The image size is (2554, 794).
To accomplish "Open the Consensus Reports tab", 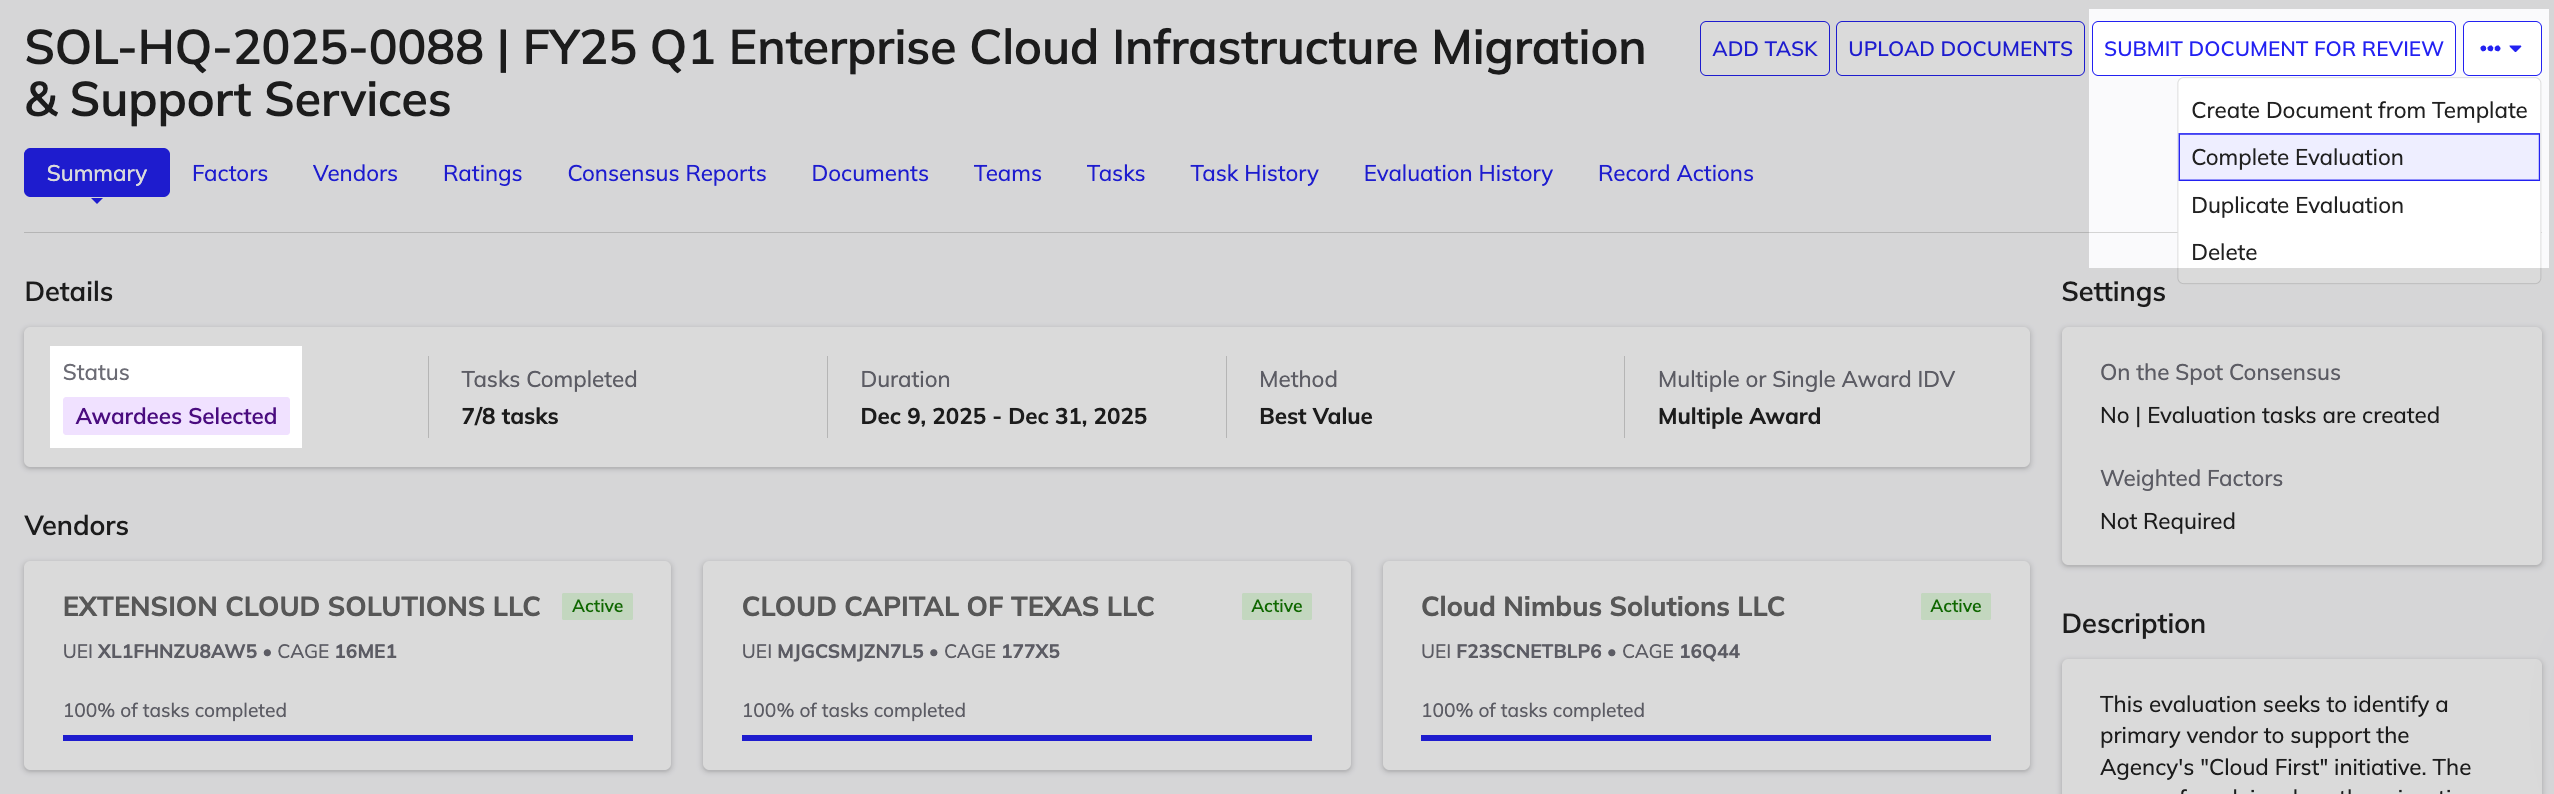I will [x=667, y=173].
